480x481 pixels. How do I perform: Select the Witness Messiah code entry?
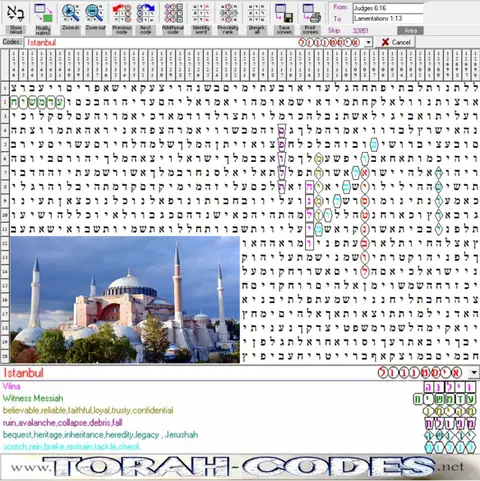coord(33,398)
